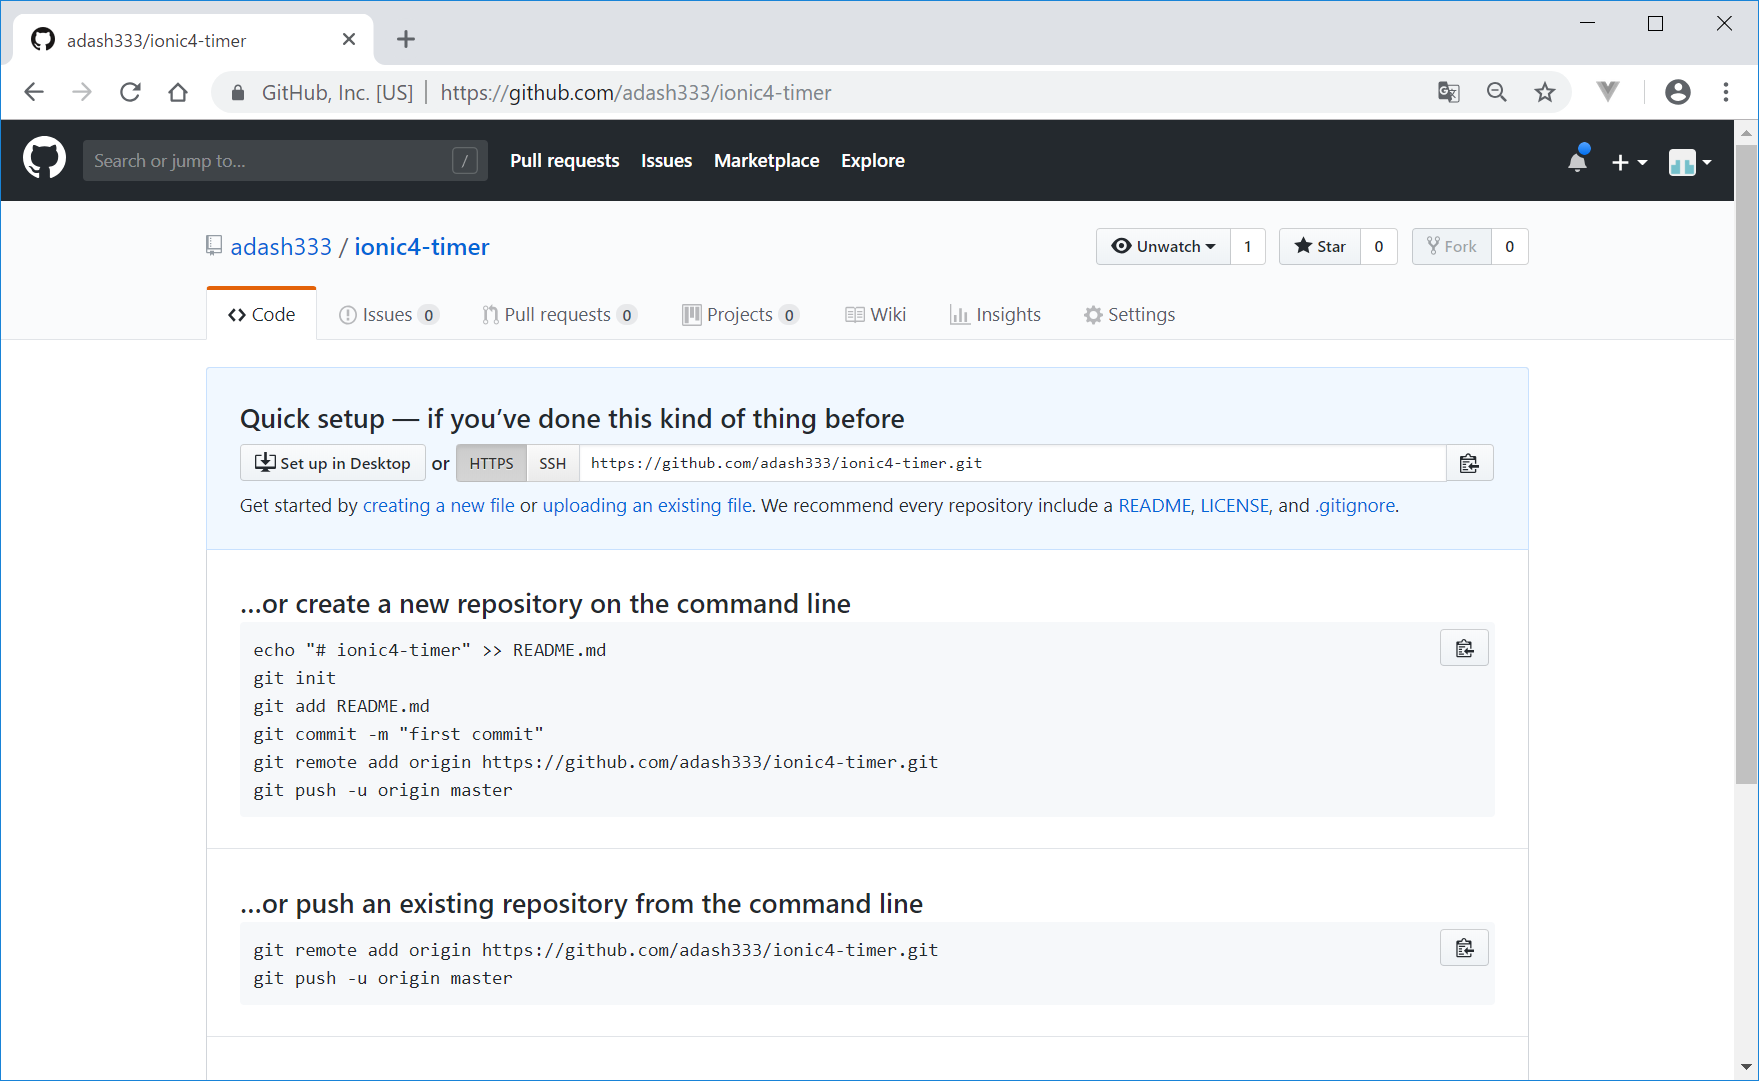The image size is (1759, 1081).
Task: Open Marketplace in top navigation
Action: pyautogui.click(x=766, y=160)
